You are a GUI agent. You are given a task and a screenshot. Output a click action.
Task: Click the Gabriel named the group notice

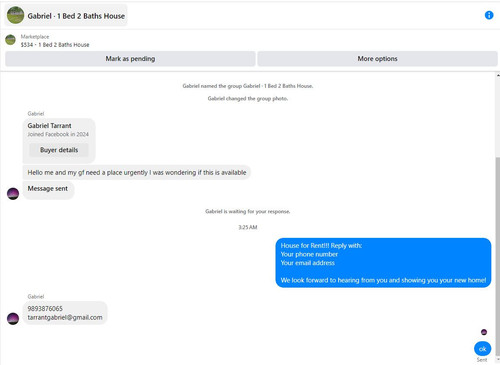click(248, 86)
